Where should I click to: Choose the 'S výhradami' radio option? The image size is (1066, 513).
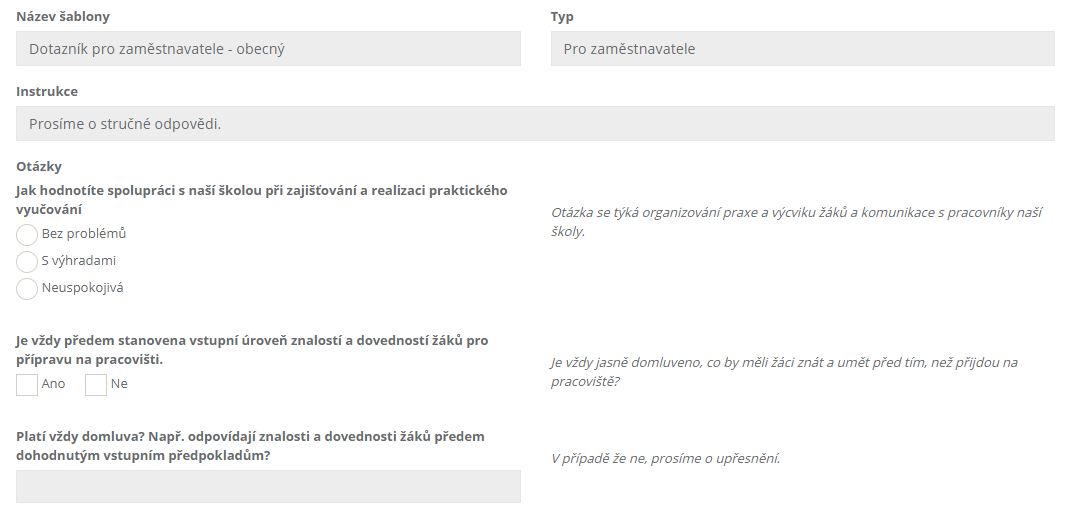27,262
